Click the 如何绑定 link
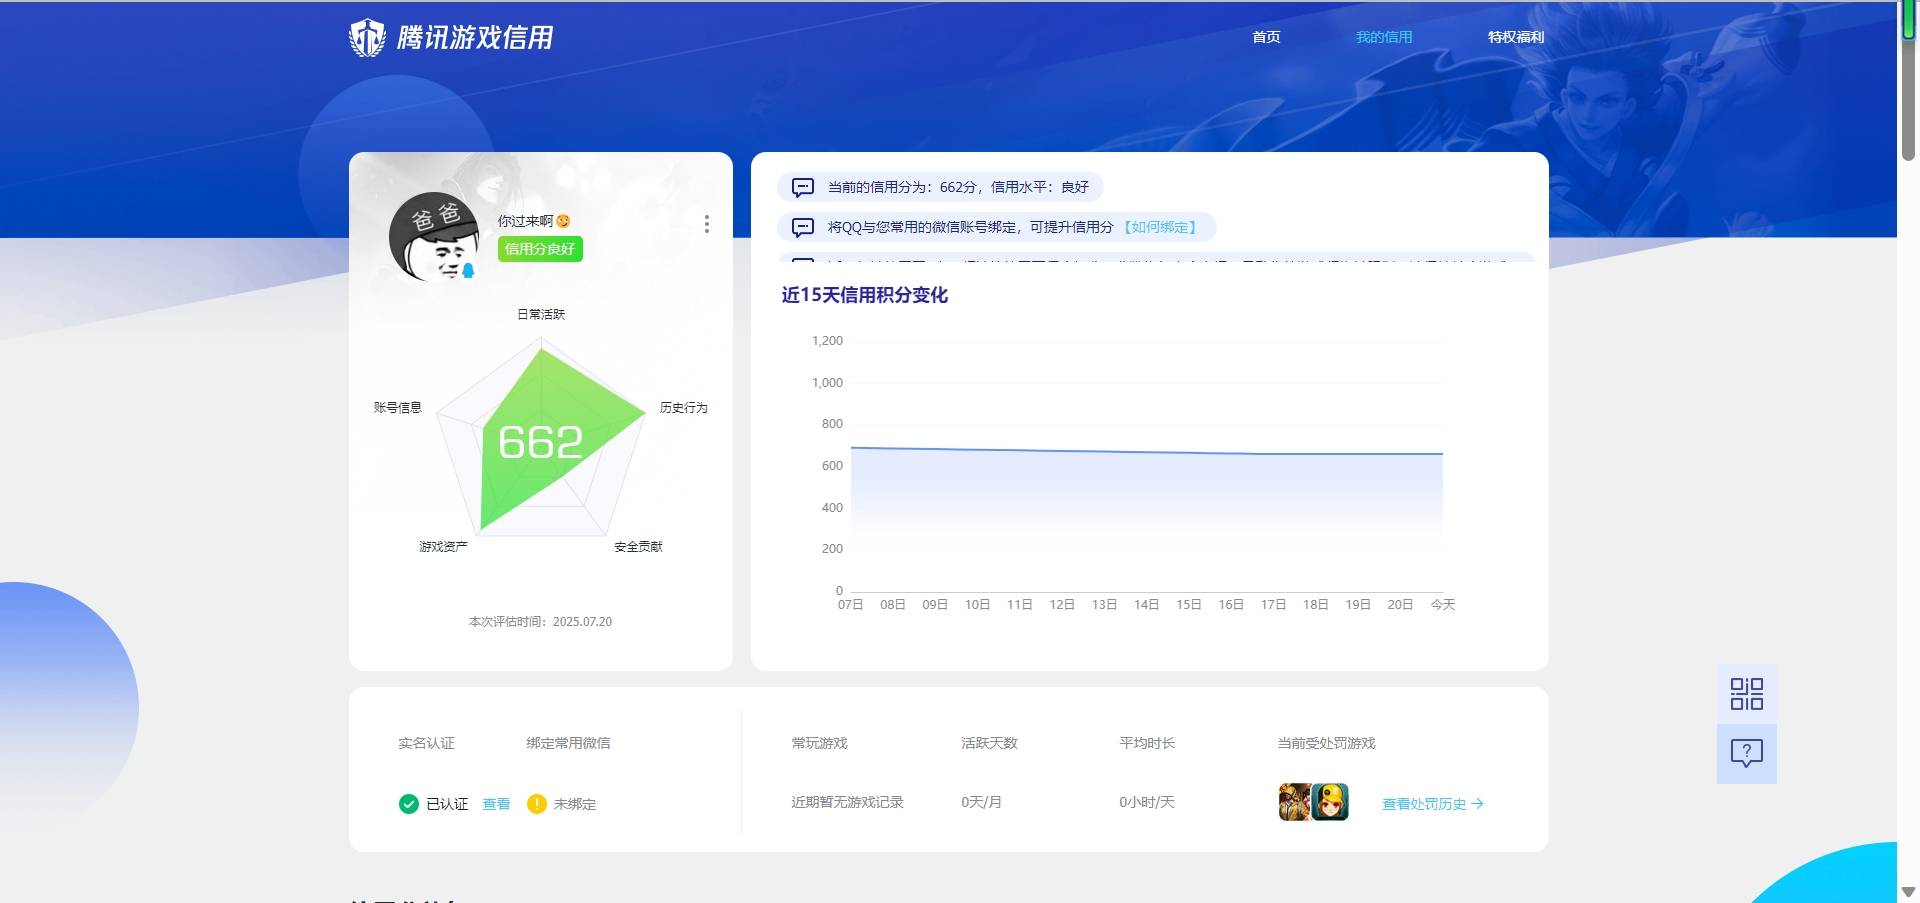The height and width of the screenshot is (903, 1920). (1160, 227)
